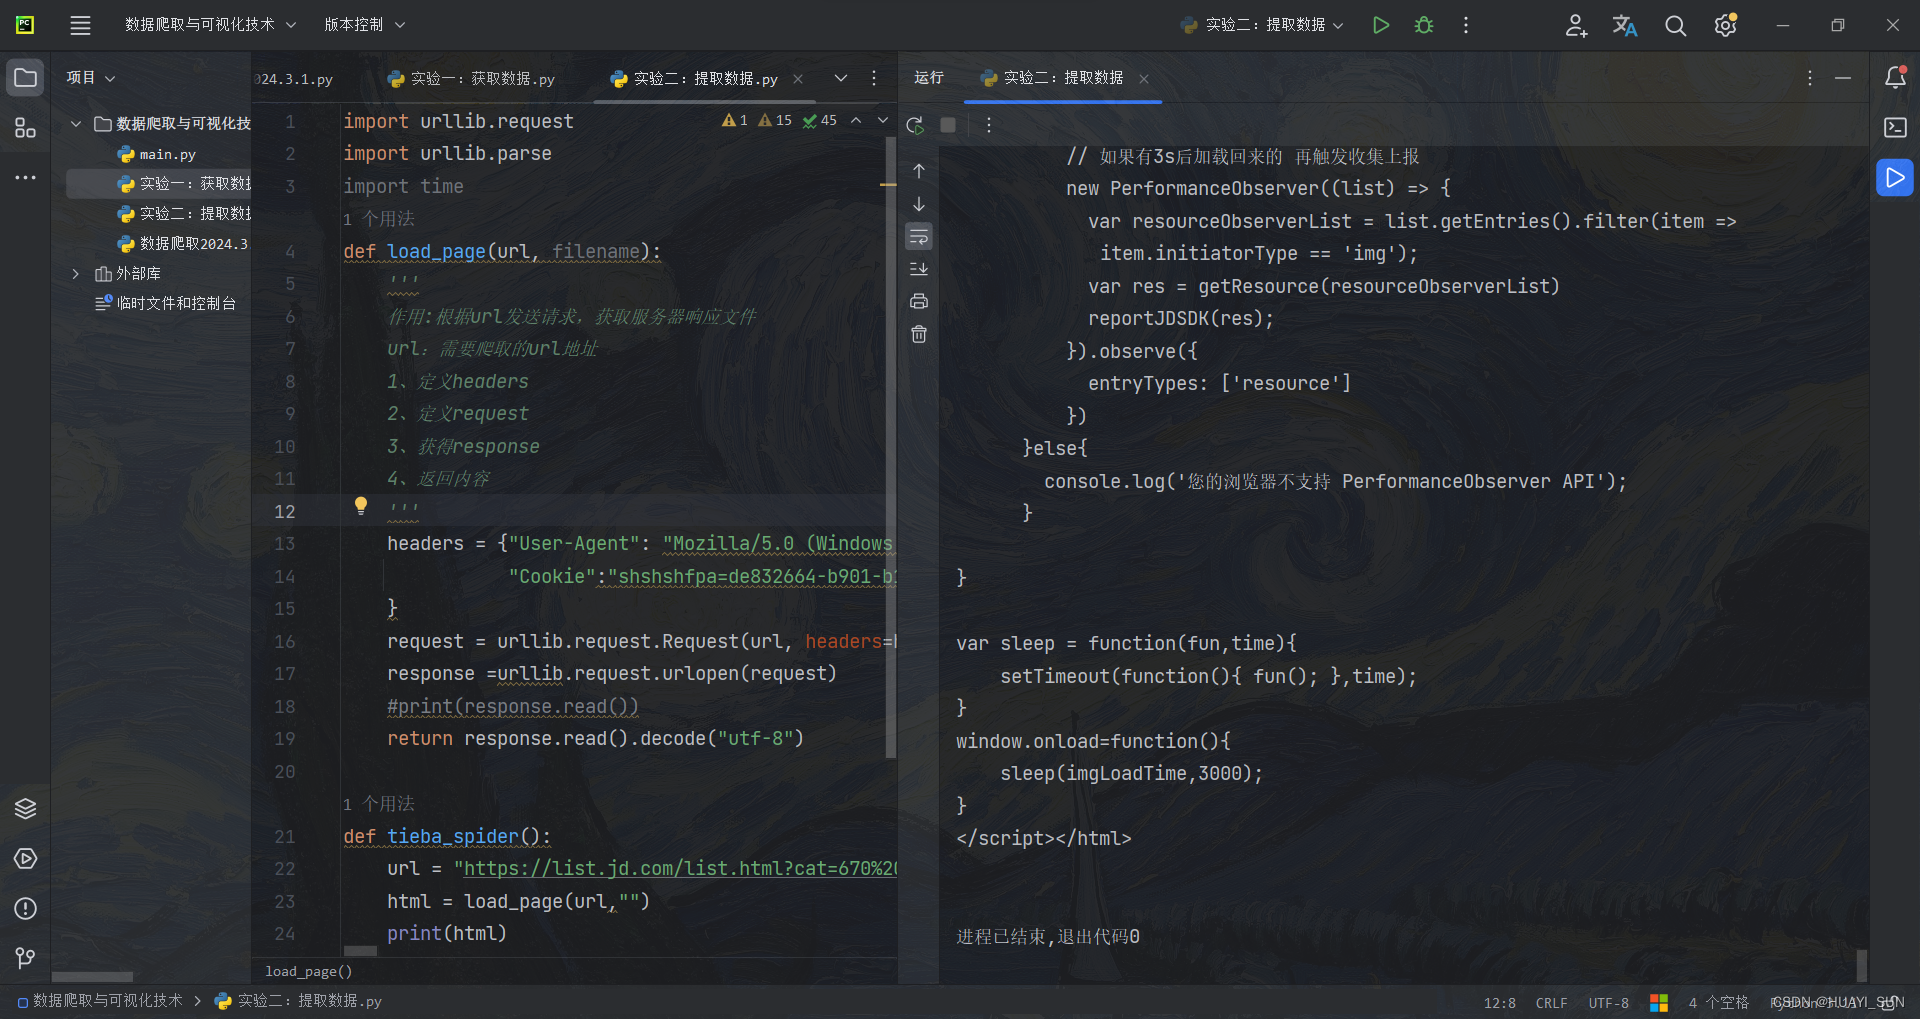This screenshot has width=1920, height=1019.
Task: Click the warnings count indicator 15
Action: [775, 120]
